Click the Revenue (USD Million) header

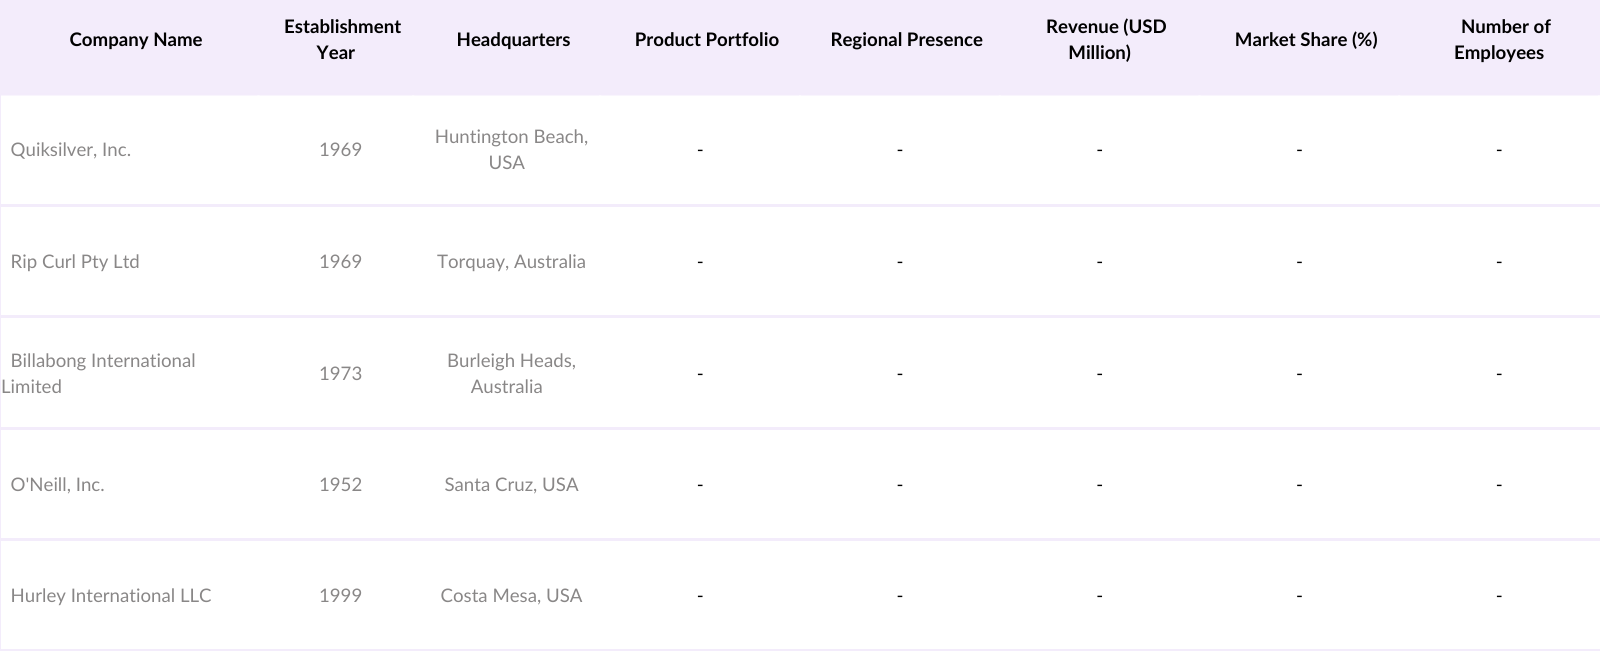click(1105, 40)
